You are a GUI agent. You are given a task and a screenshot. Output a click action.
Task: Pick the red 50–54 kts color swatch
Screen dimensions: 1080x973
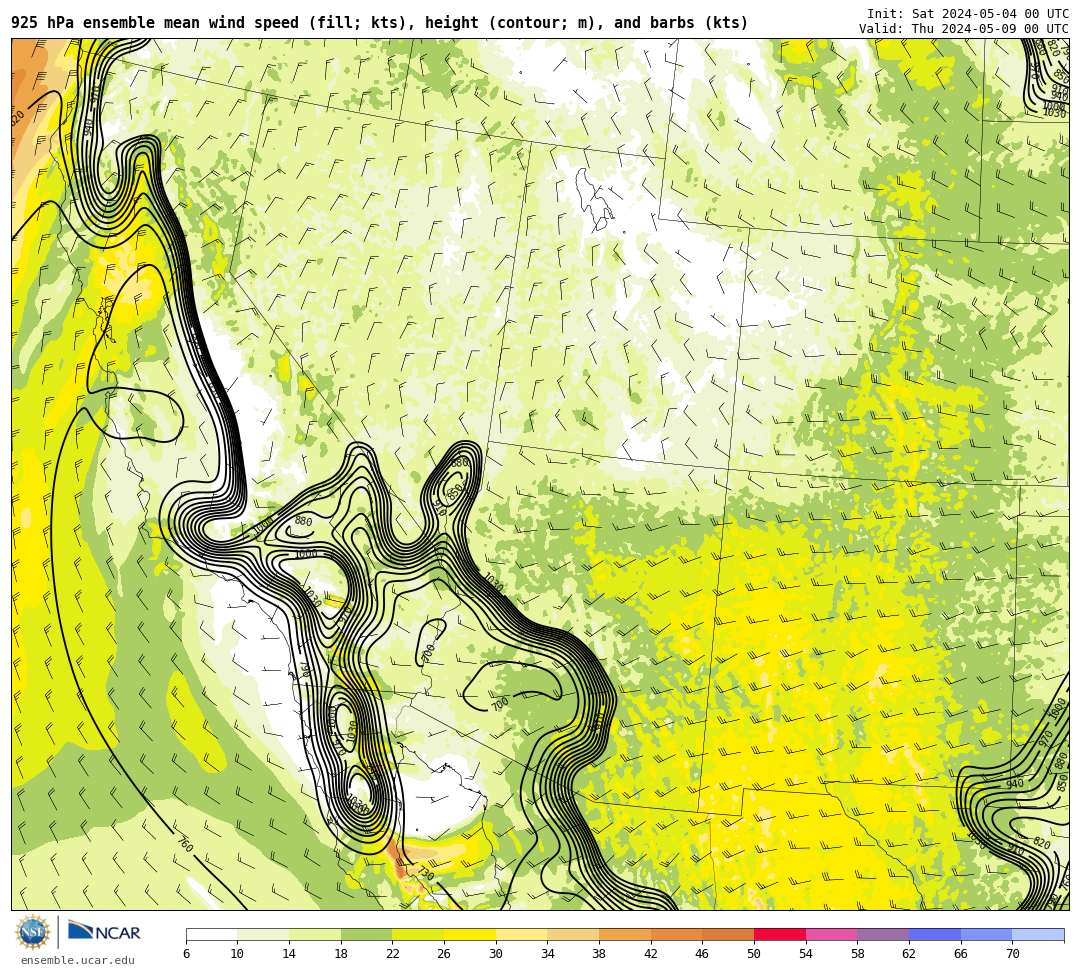[x=780, y=934]
